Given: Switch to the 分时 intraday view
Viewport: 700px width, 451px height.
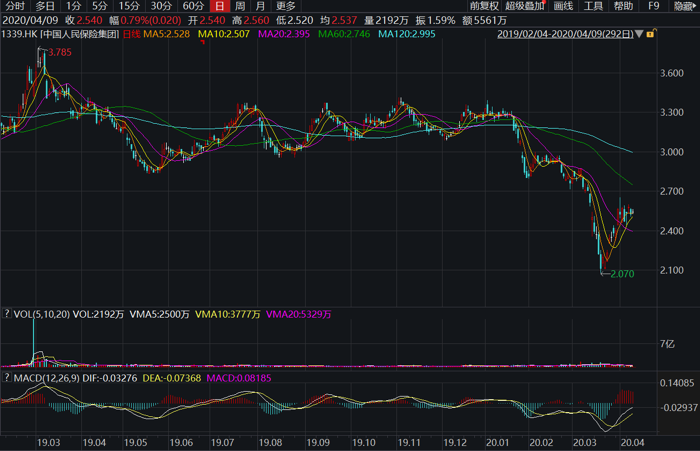Looking at the screenshot, I should (14, 6).
